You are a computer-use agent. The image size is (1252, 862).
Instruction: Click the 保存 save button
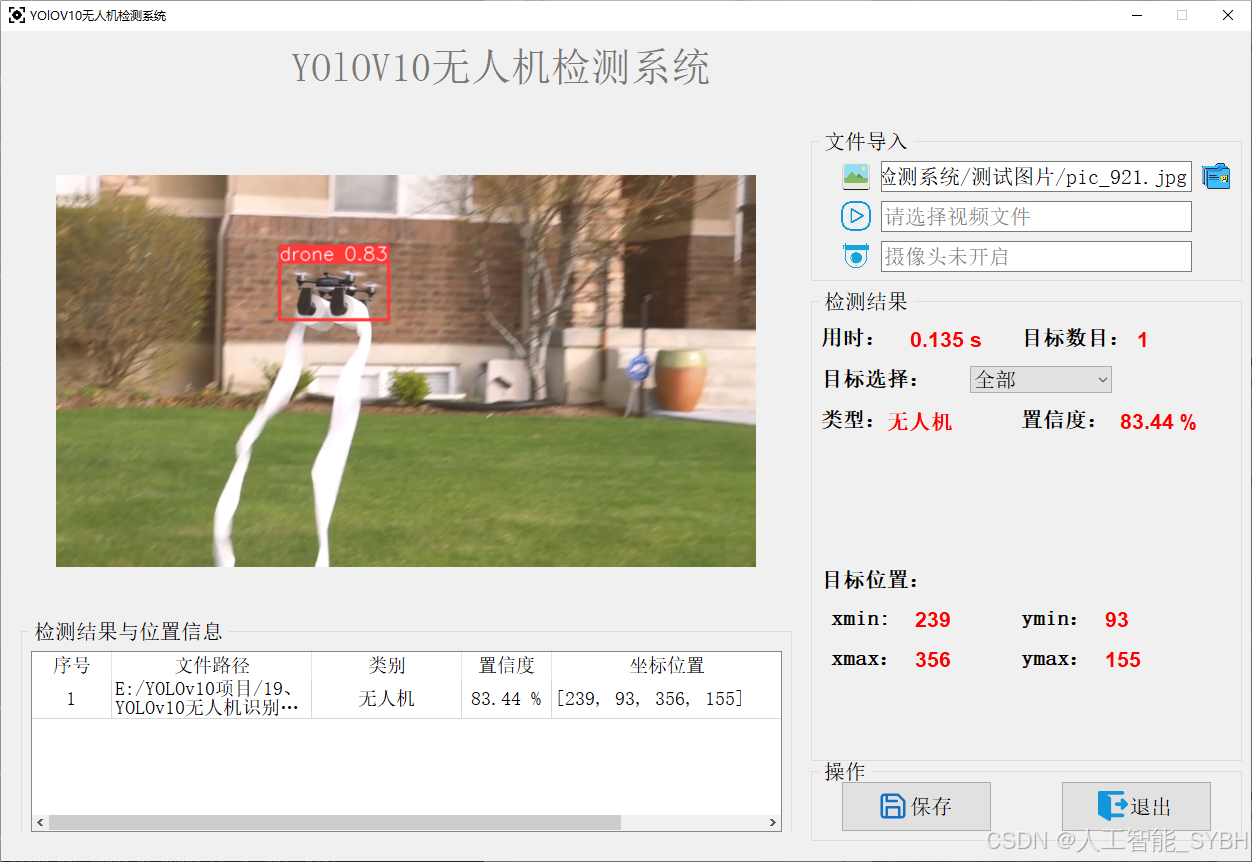point(916,806)
